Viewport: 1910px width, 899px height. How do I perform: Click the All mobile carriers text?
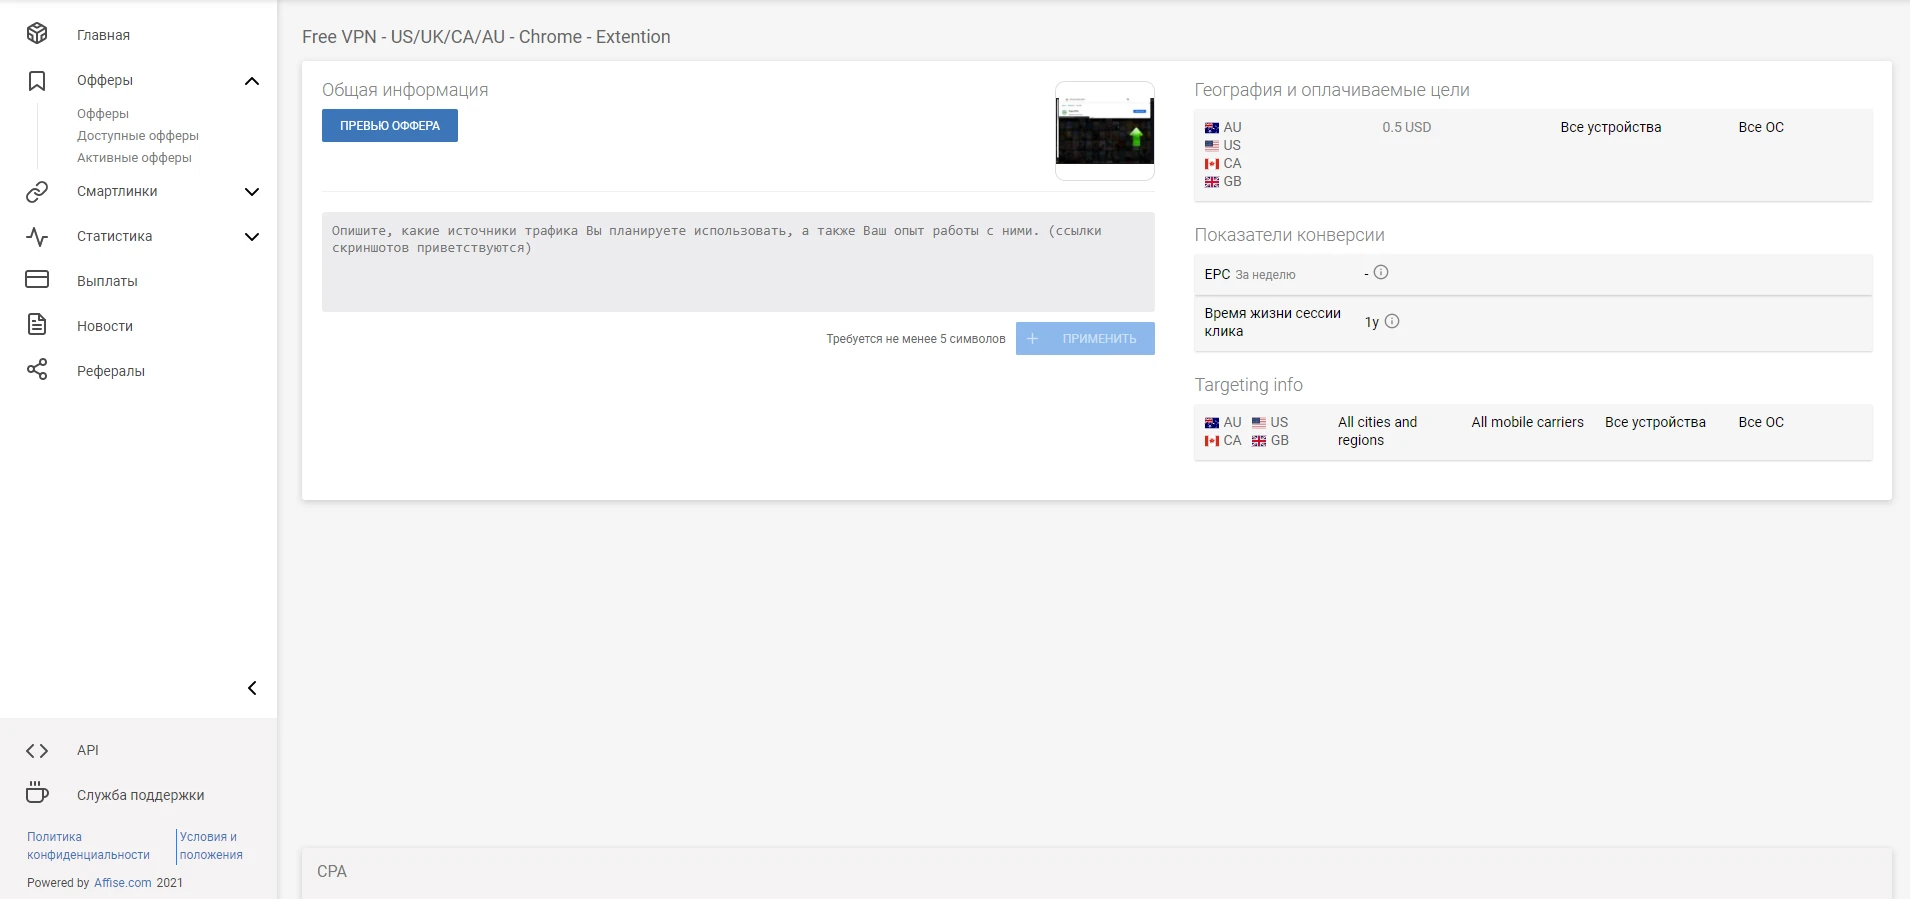coord(1527,422)
